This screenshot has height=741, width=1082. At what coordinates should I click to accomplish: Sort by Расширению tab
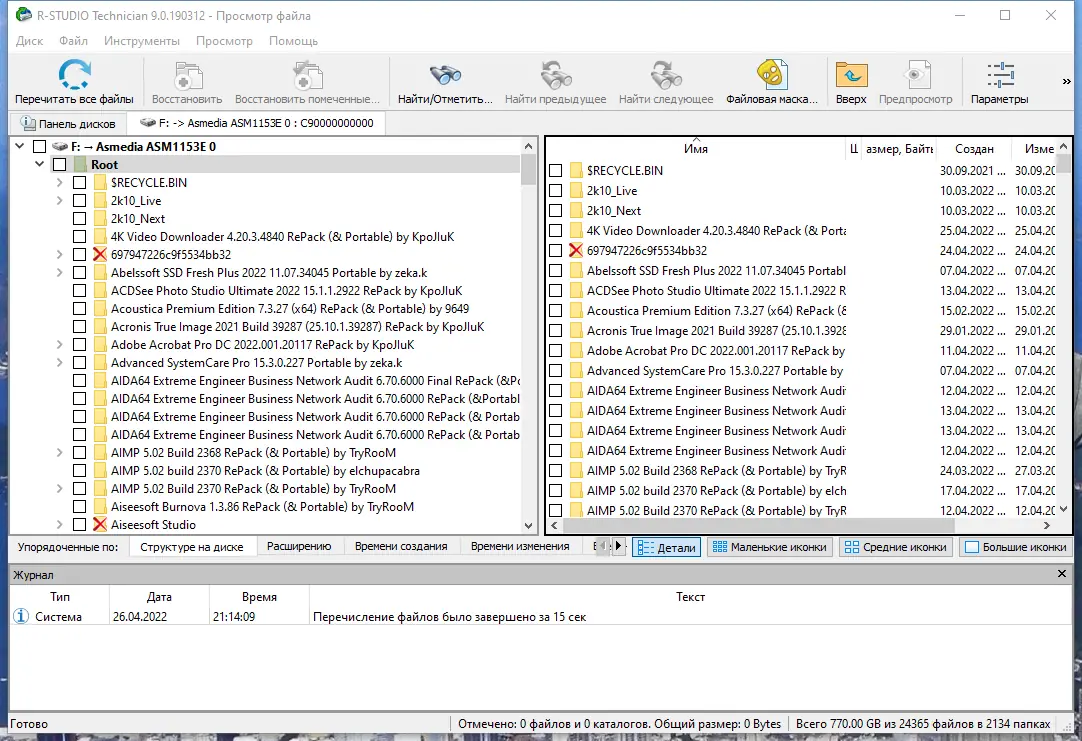coord(299,546)
